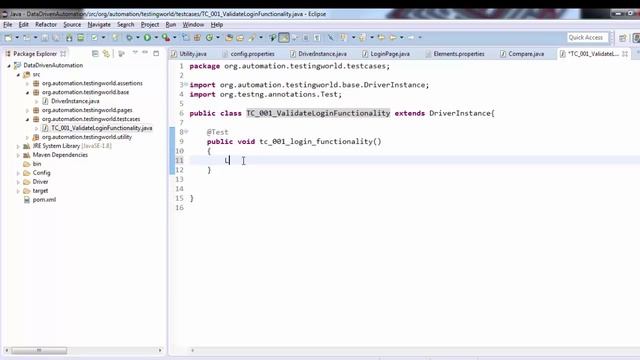Open the File menu

8,24
